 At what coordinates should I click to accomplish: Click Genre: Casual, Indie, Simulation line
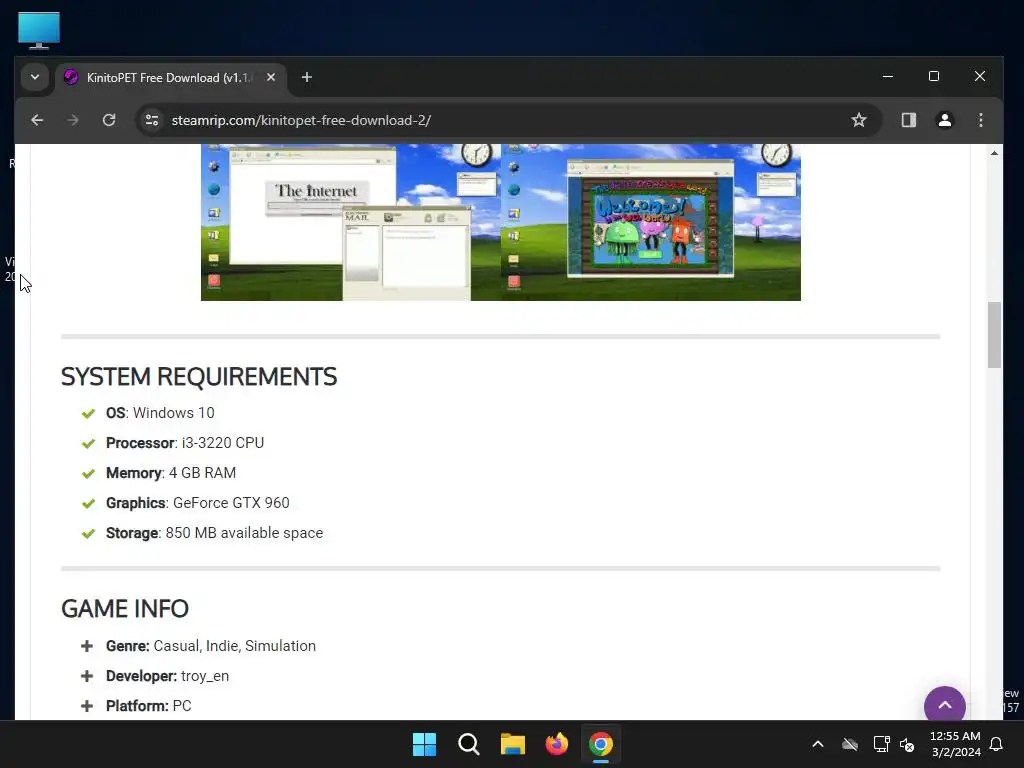(211, 646)
